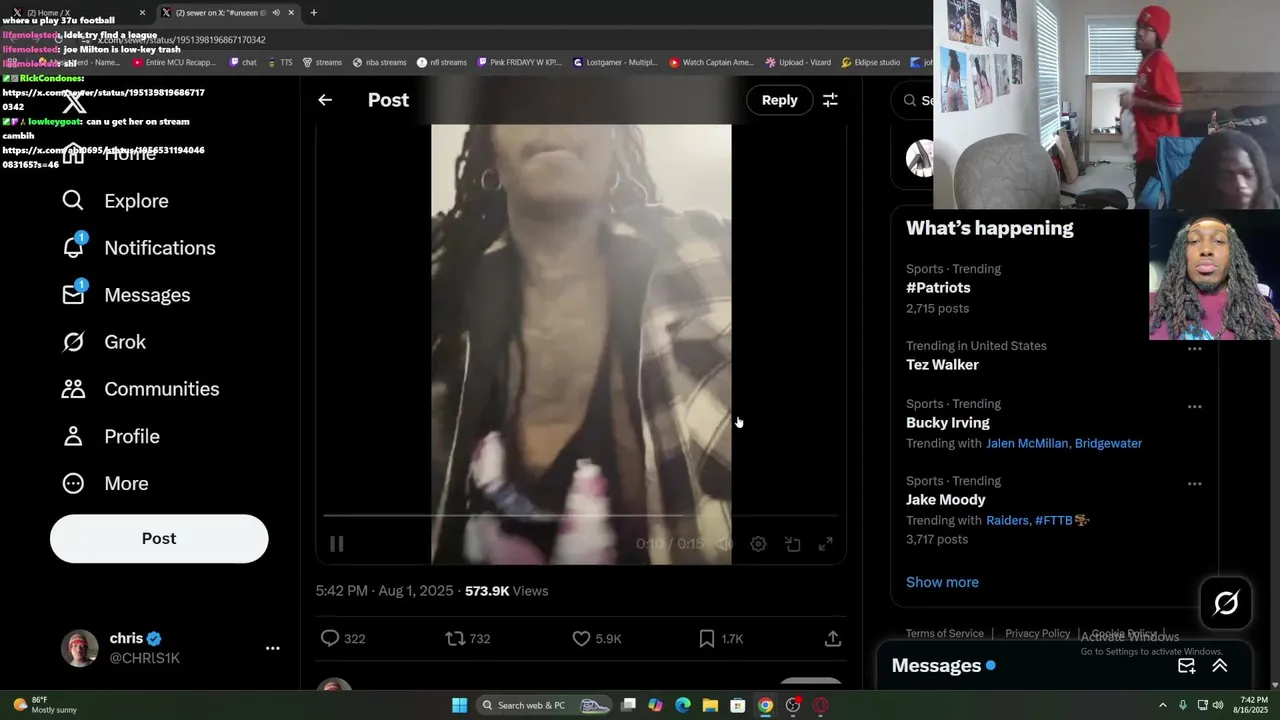Click the Communities people icon
Screen dimensions: 1280x720
[x=73, y=389]
